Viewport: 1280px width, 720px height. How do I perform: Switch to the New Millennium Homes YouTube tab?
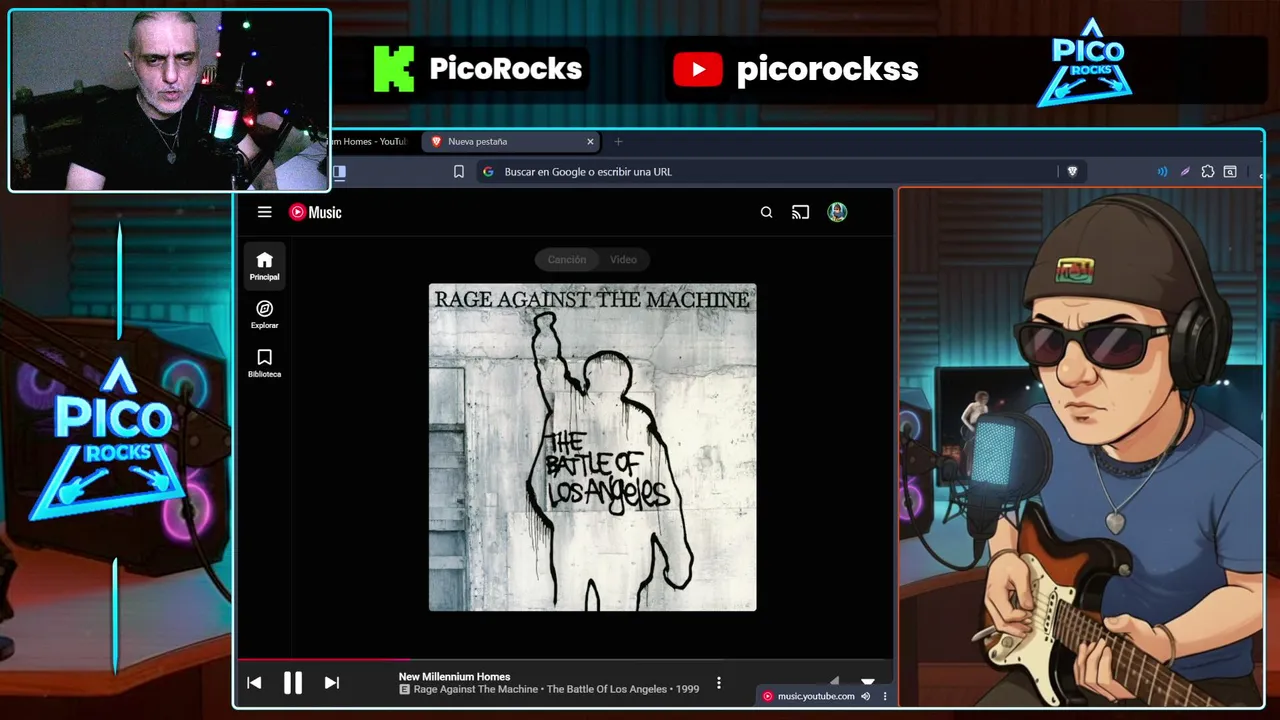point(370,142)
